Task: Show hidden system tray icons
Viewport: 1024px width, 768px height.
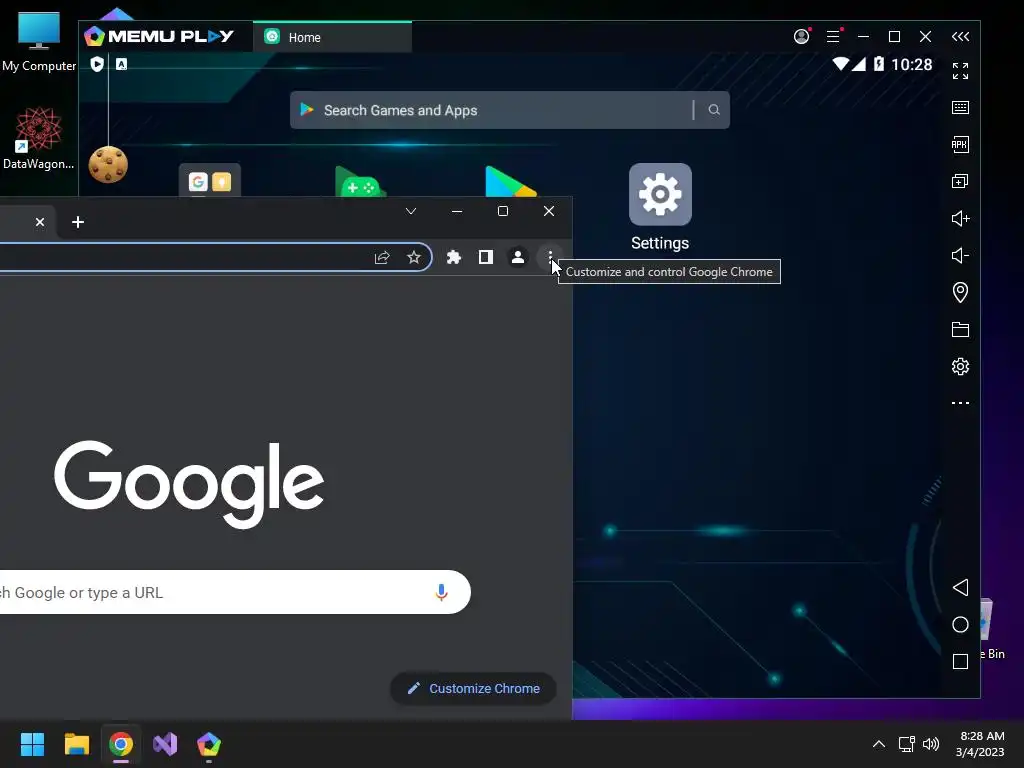Action: [879, 744]
